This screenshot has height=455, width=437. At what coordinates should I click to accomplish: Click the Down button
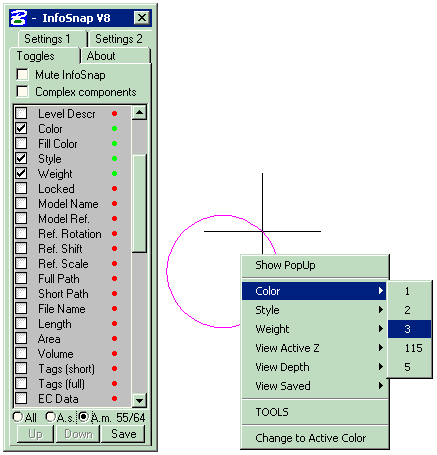(x=78, y=434)
